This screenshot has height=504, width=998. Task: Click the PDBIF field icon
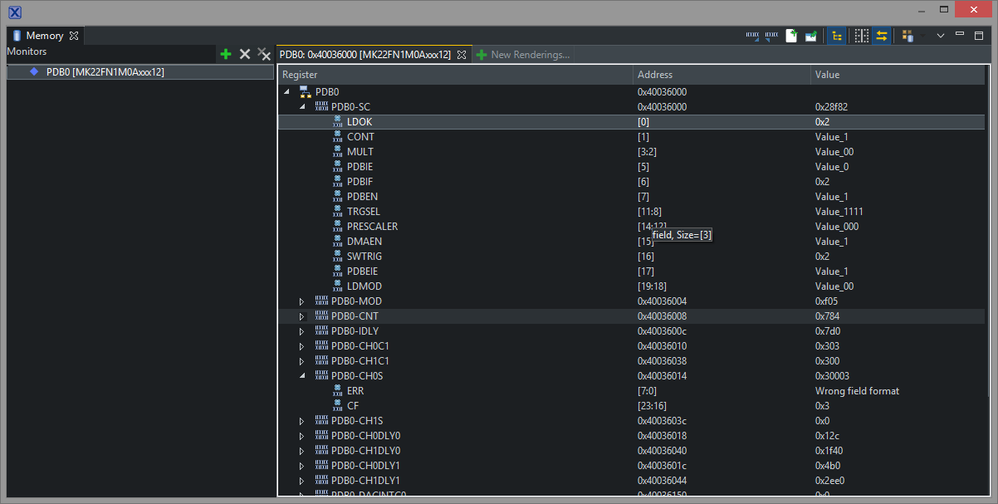(337, 181)
